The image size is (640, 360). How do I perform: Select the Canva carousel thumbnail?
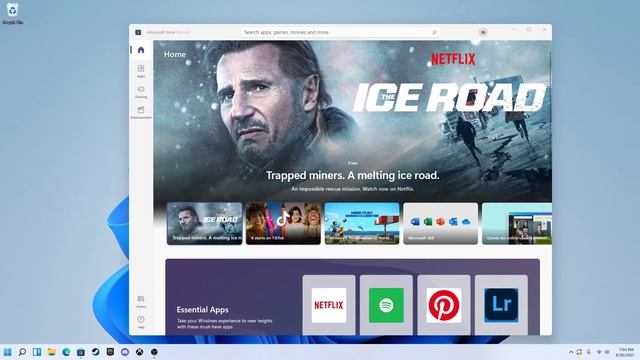tap(517, 223)
